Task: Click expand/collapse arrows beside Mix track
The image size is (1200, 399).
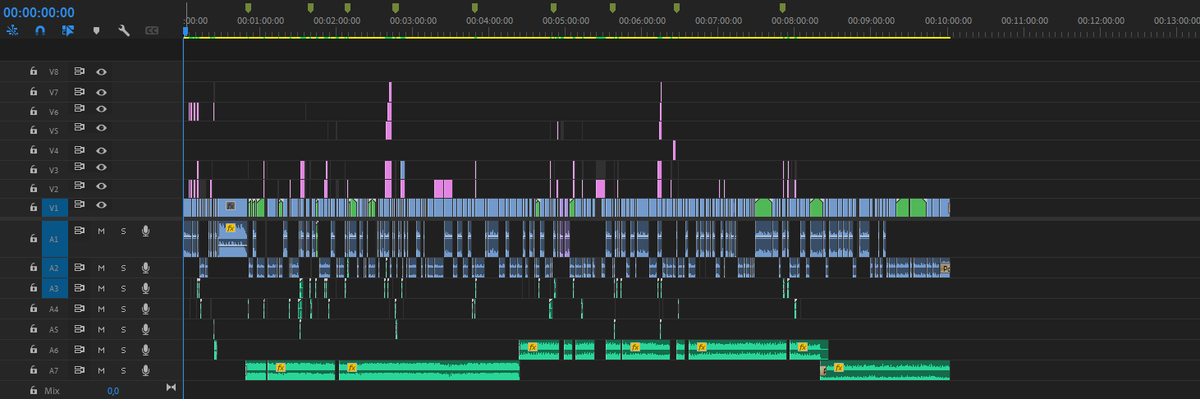Action: [x=171, y=388]
